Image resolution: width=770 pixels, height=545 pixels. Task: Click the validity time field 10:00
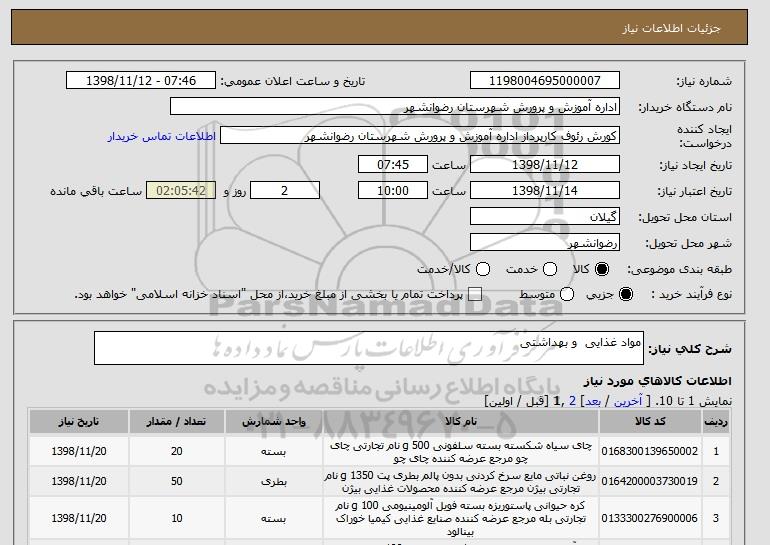[x=393, y=190]
